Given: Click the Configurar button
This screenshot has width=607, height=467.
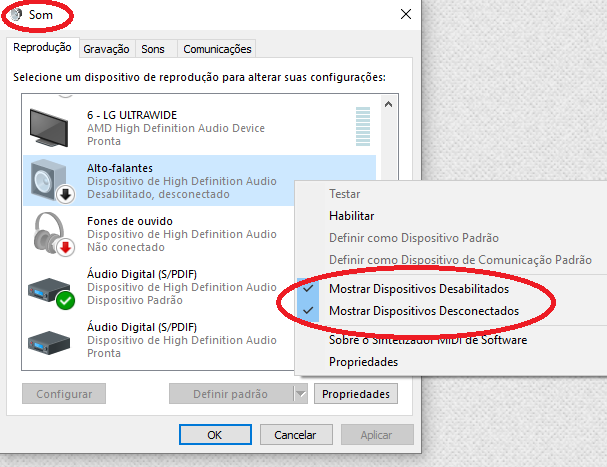Looking at the screenshot, I should click(x=64, y=394).
